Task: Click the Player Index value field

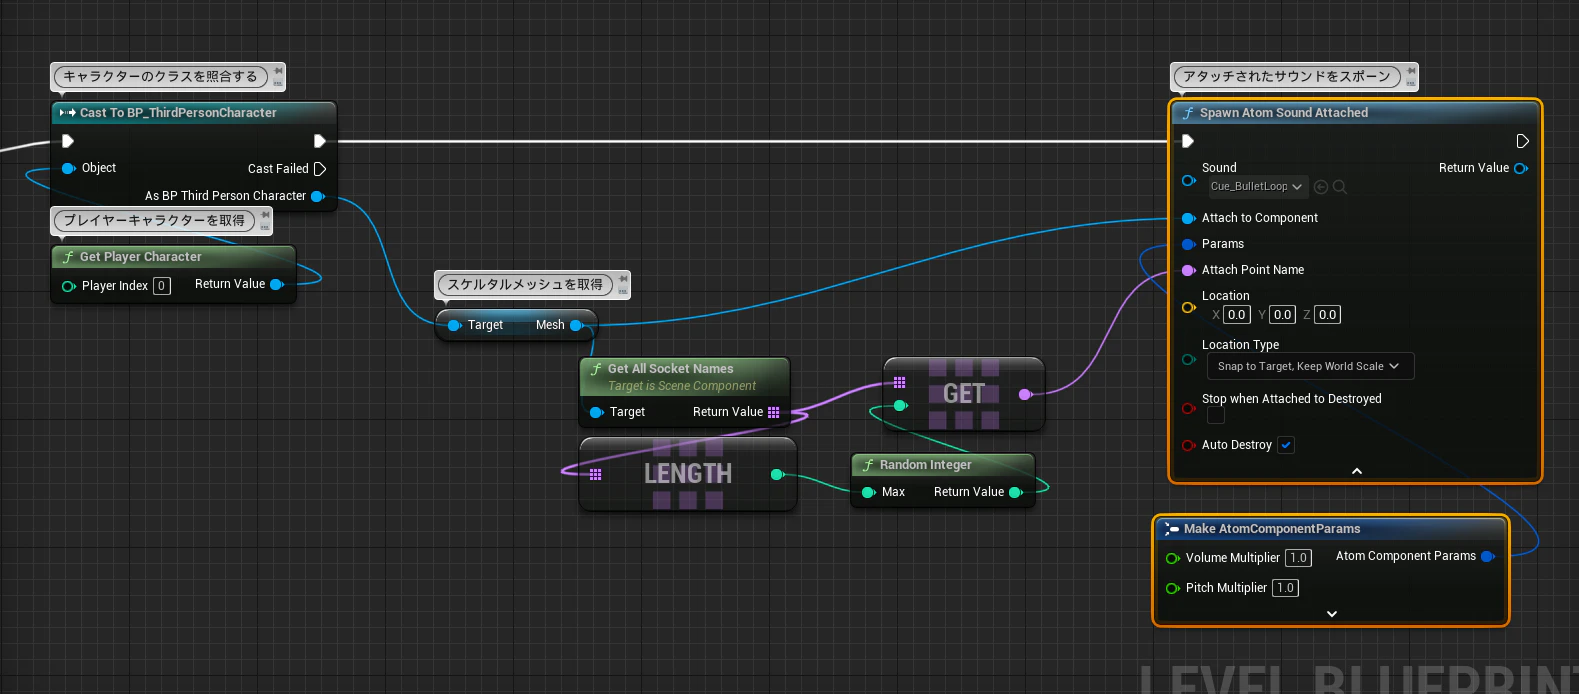Action: coord(162,286)
